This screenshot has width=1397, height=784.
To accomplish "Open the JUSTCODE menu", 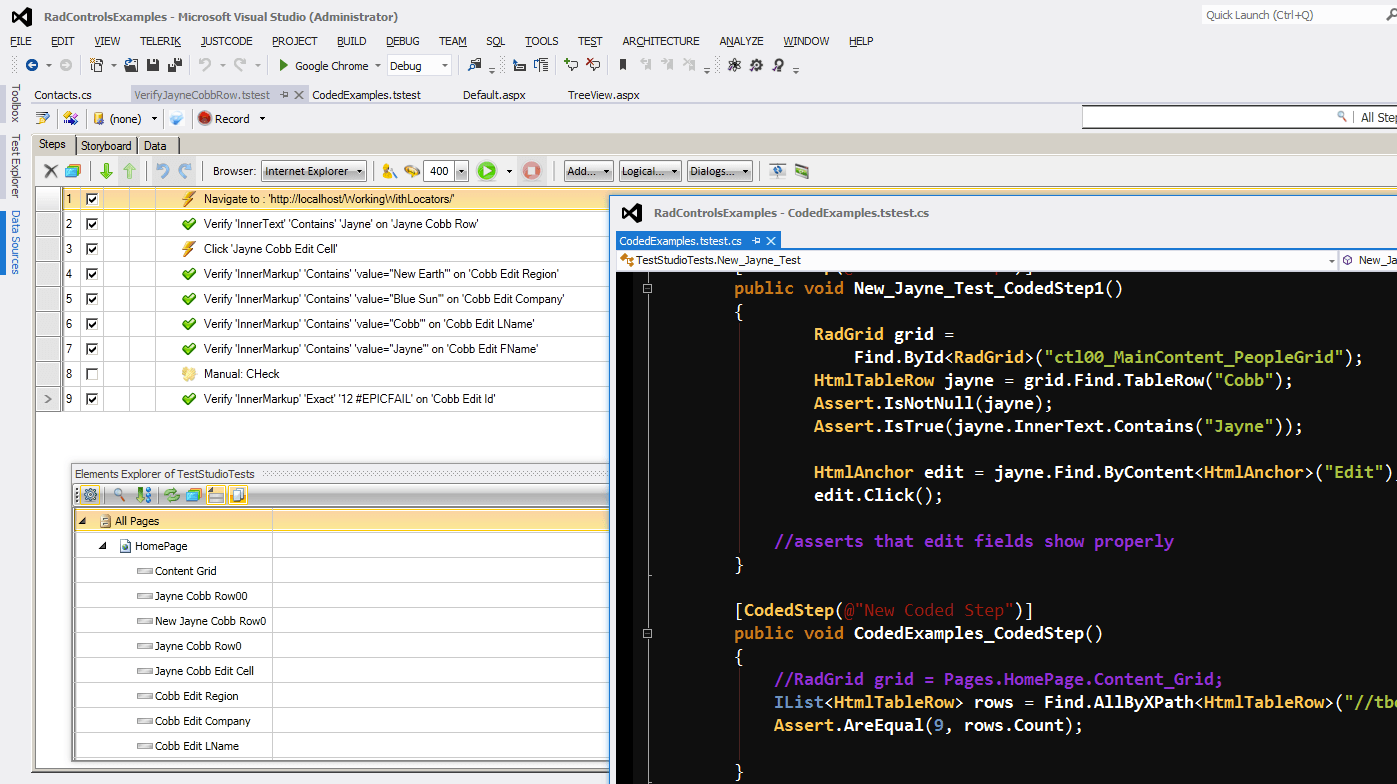I will [226, 41].
